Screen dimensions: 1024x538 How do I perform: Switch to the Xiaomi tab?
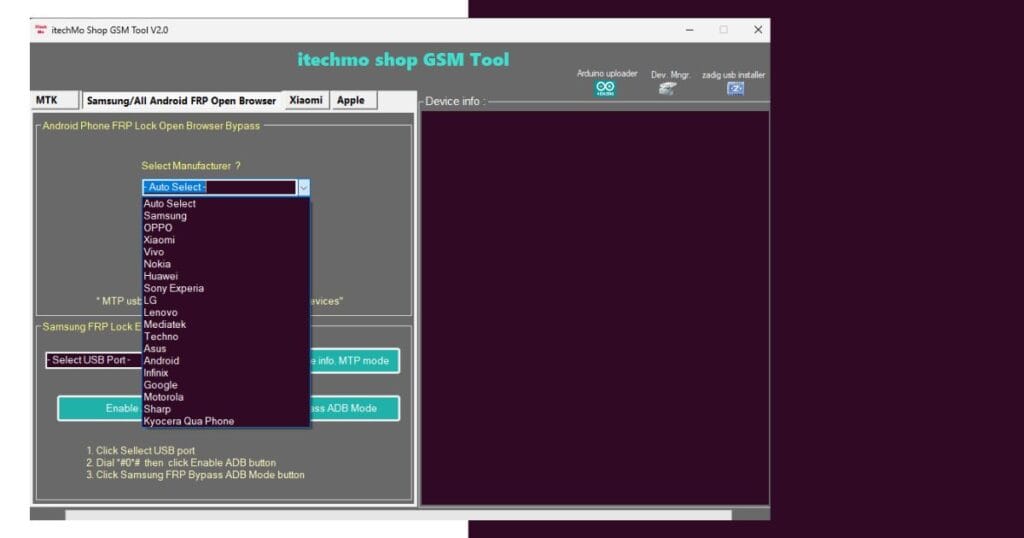(x=306, y=100)
